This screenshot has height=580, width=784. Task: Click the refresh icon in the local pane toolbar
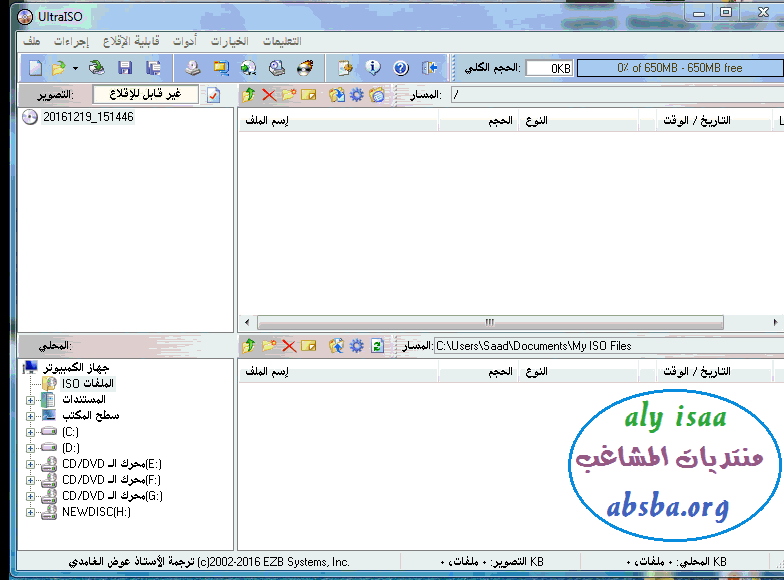pos(377,346)
